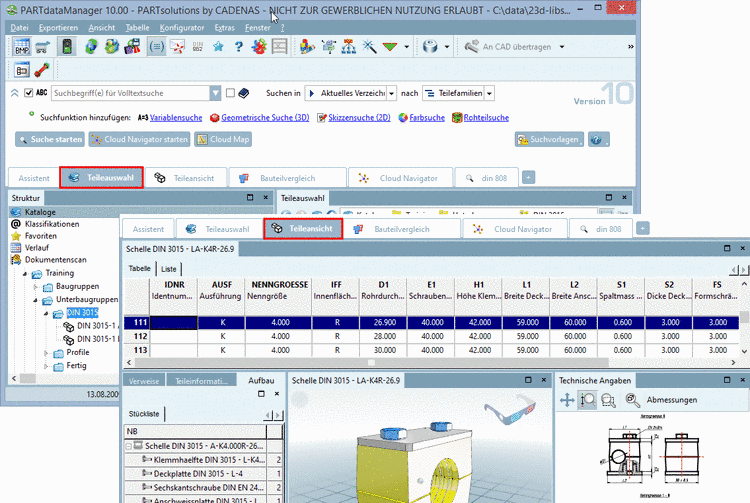Image resolution: width=750 pixels, height=503 pixels.
Task: Click the table horizontal scrollbar thumb
Action: click(371, 362)
